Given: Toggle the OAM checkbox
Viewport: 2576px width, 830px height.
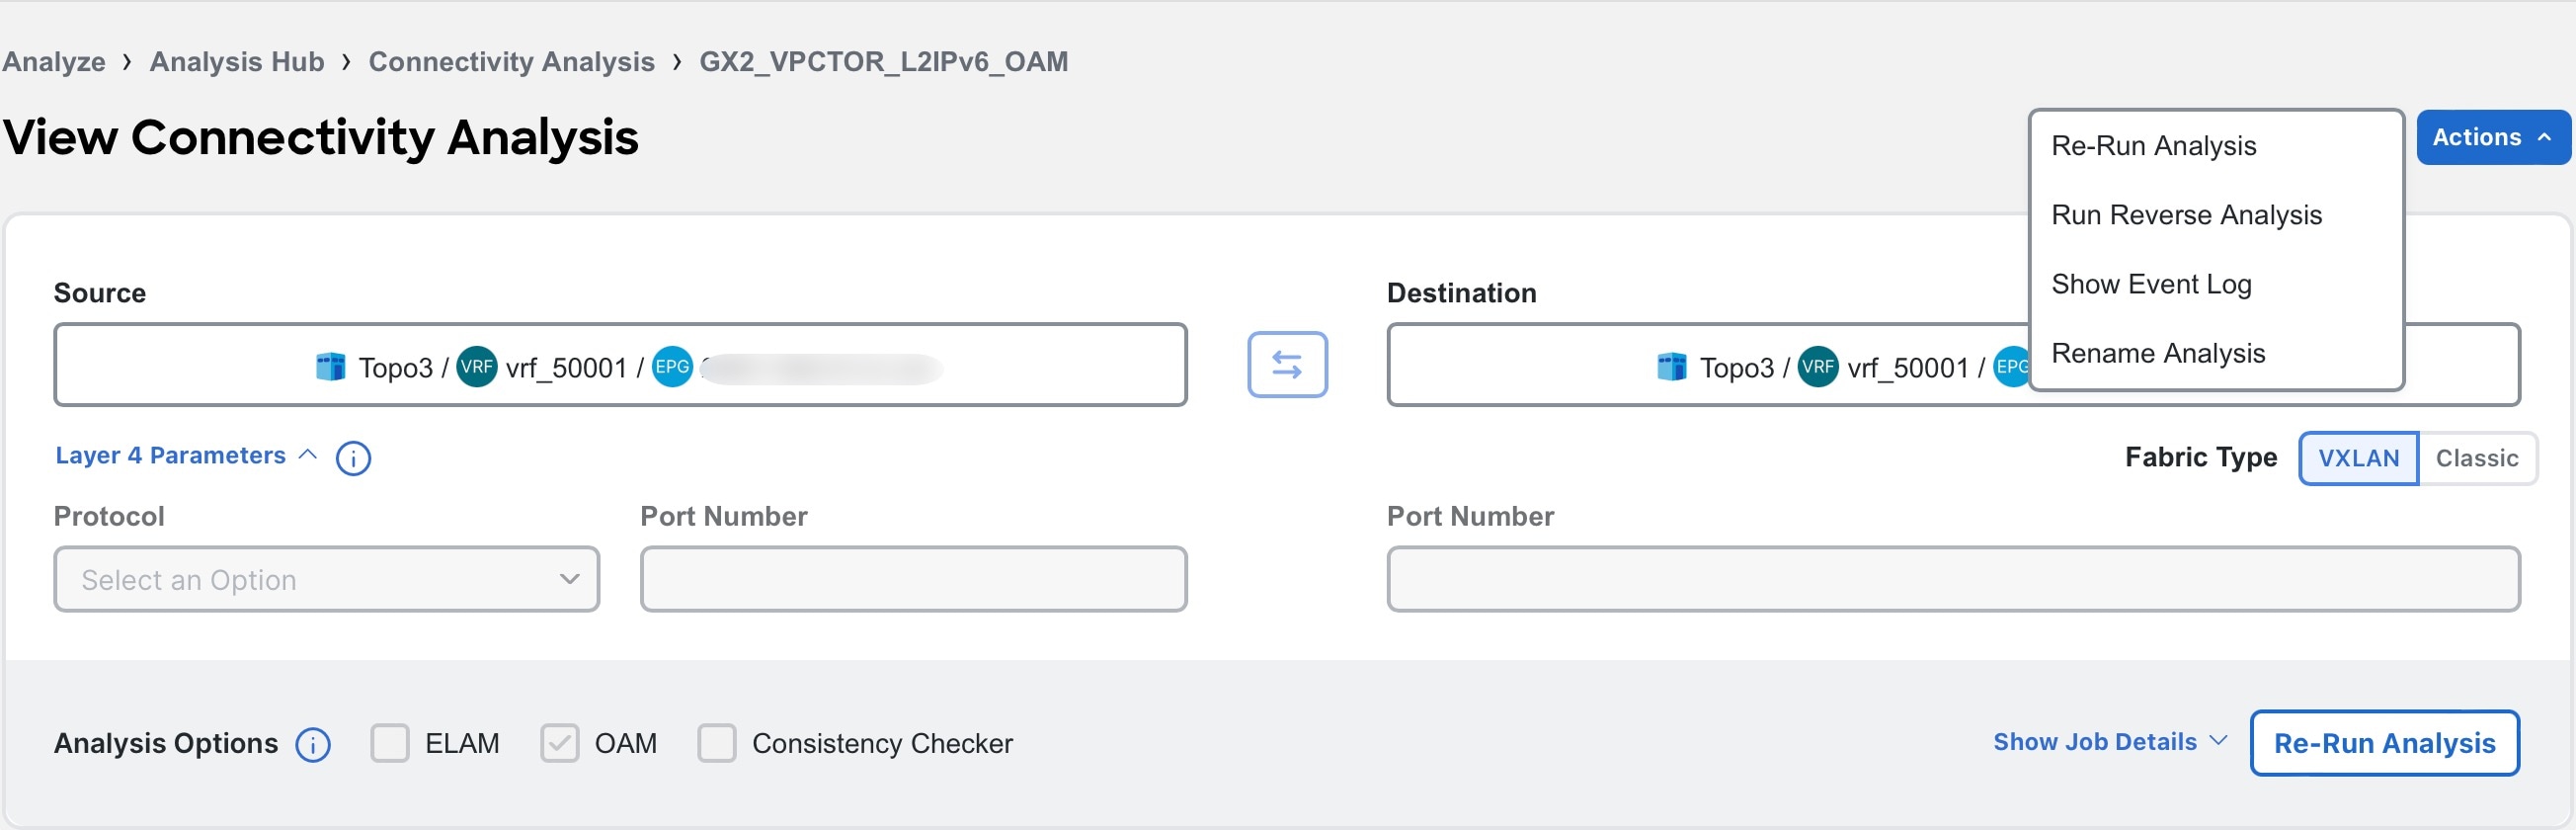Looking at the screenshot, I should pyautogui.click(x=559, y=744).
